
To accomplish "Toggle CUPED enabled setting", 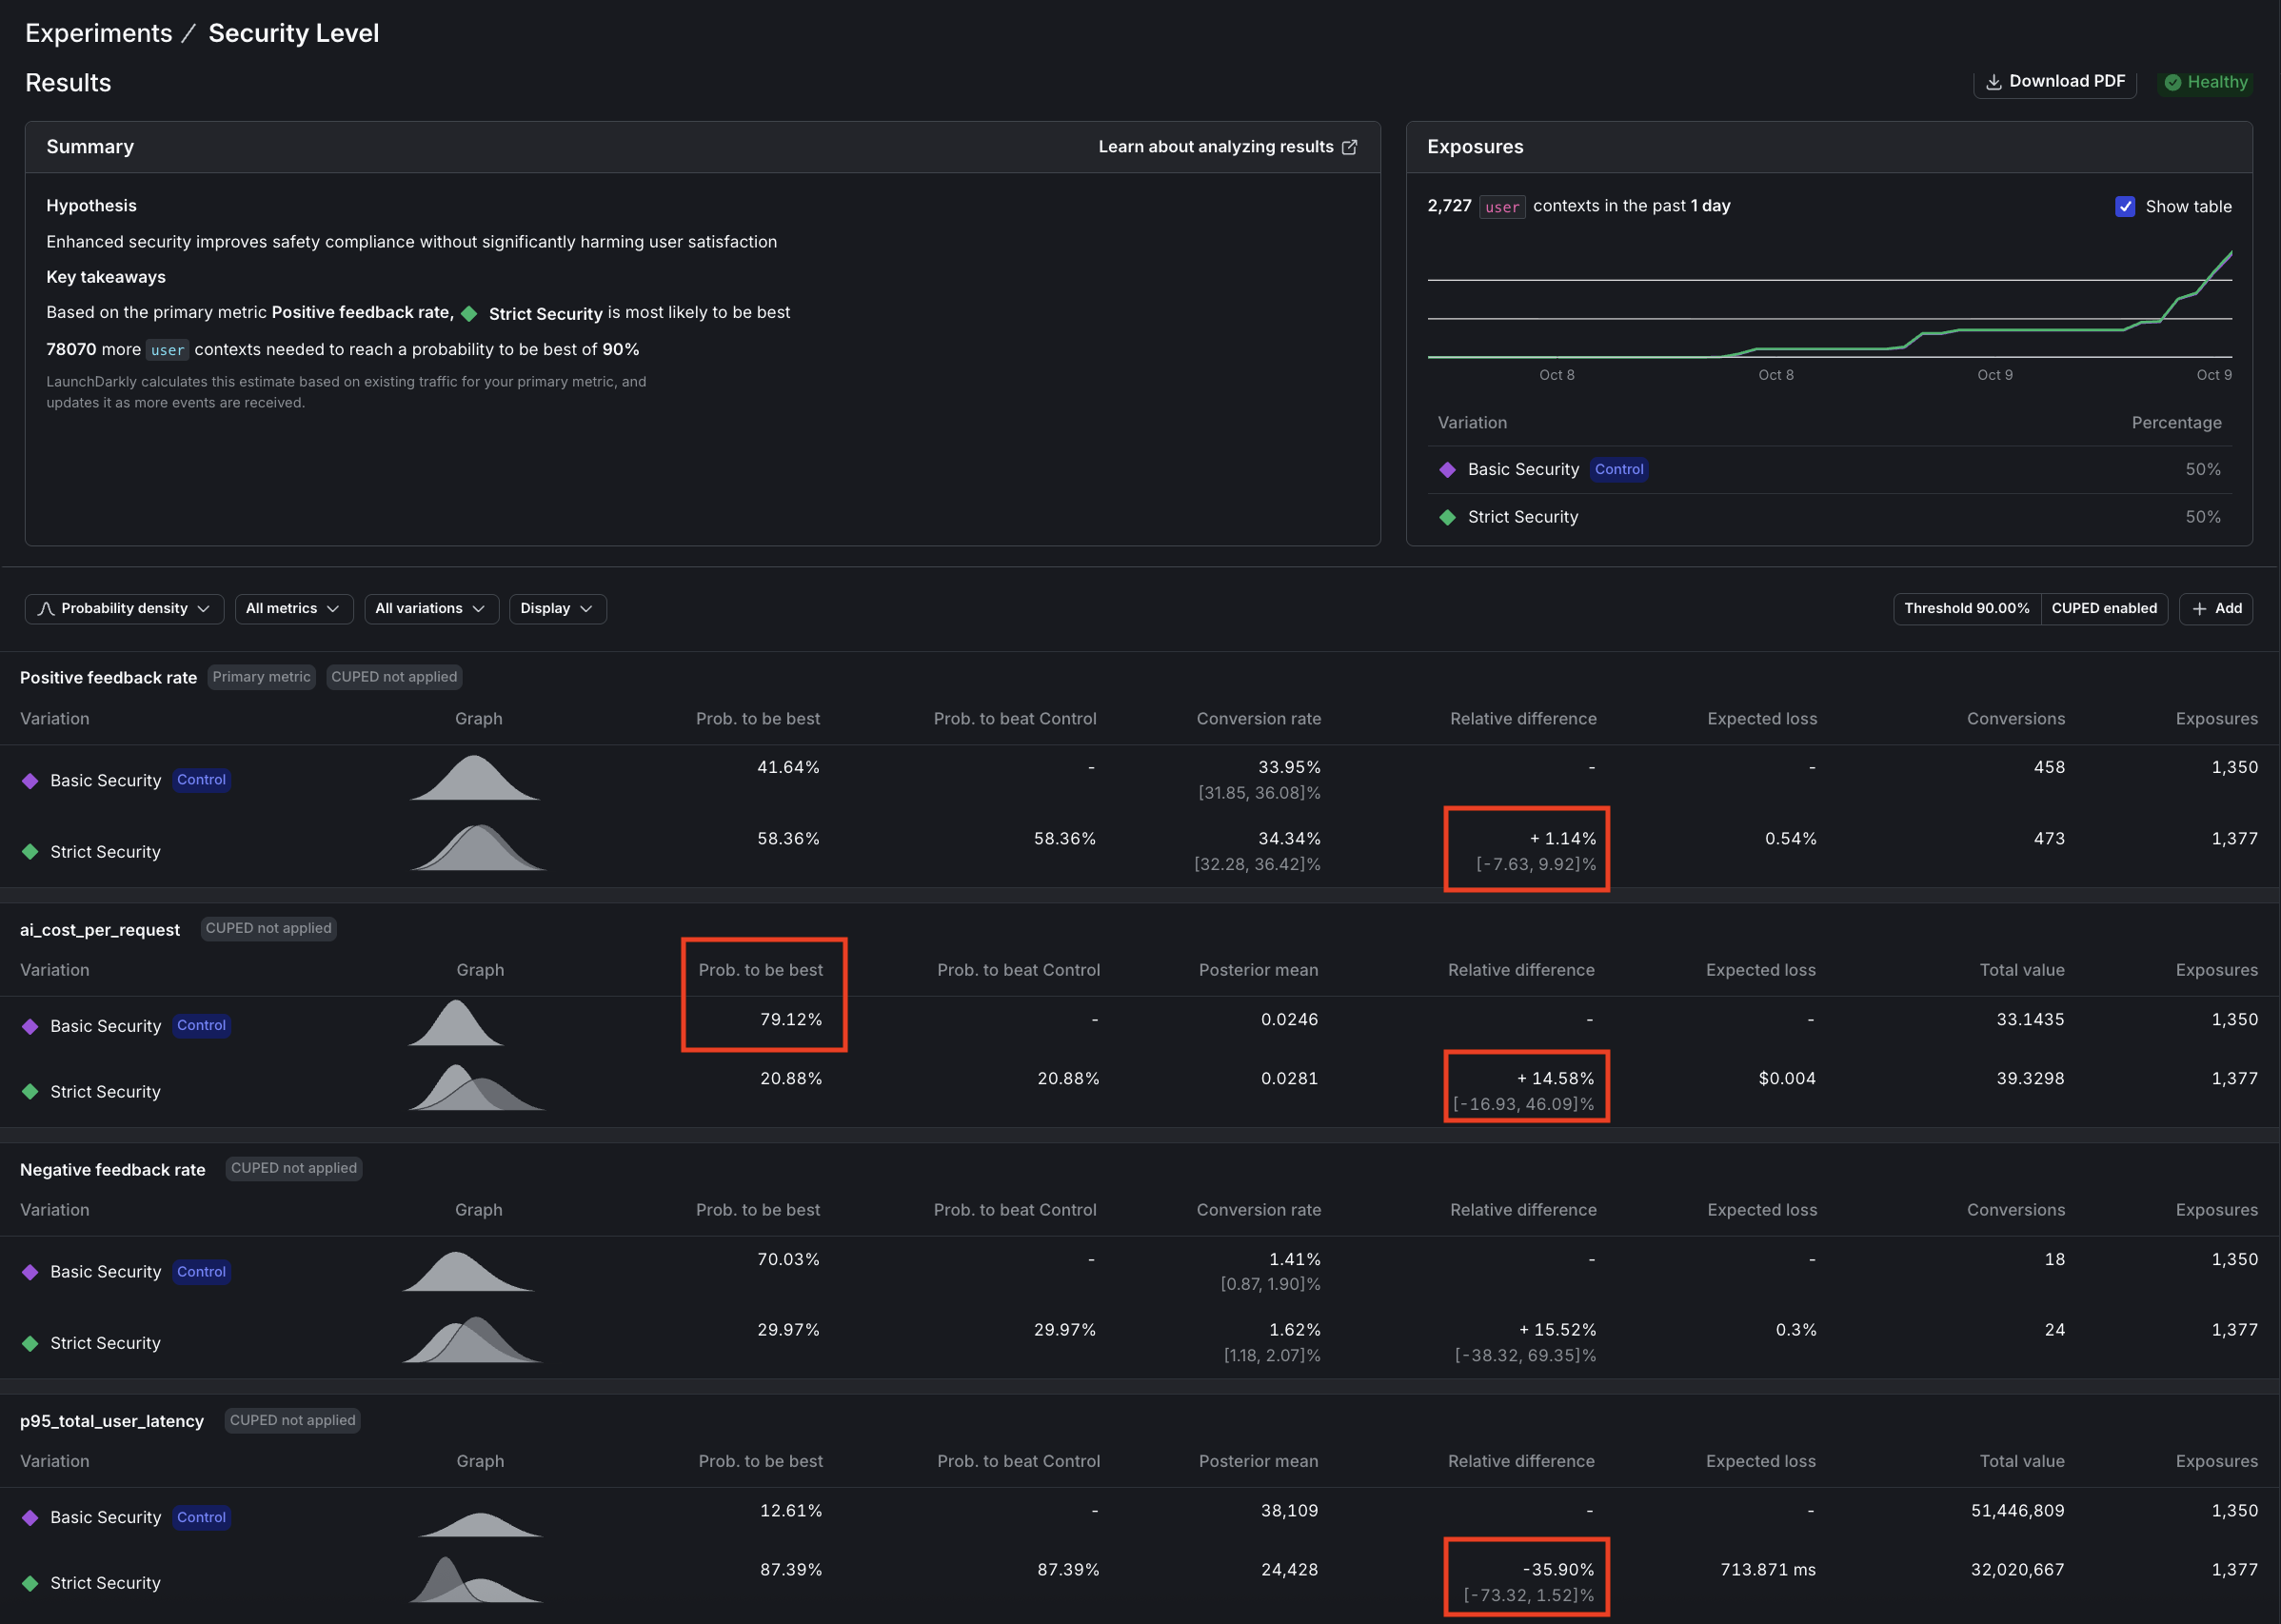I will point(2104,608).
